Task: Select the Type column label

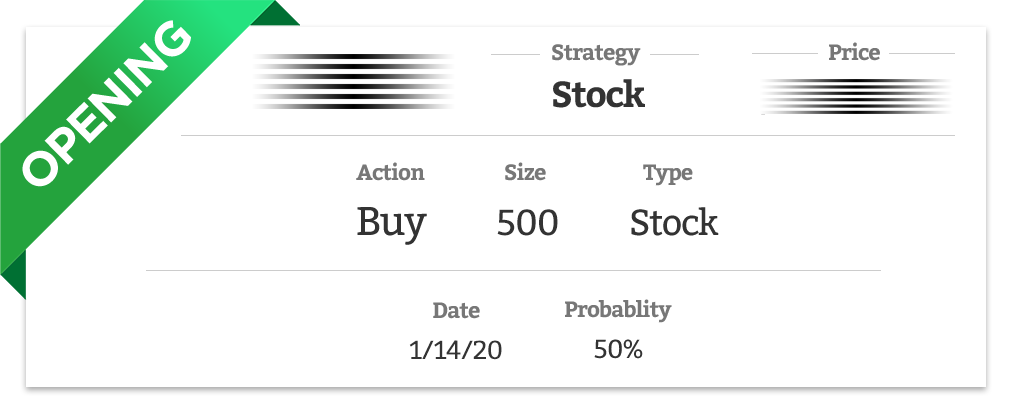Action: point(667,174)
